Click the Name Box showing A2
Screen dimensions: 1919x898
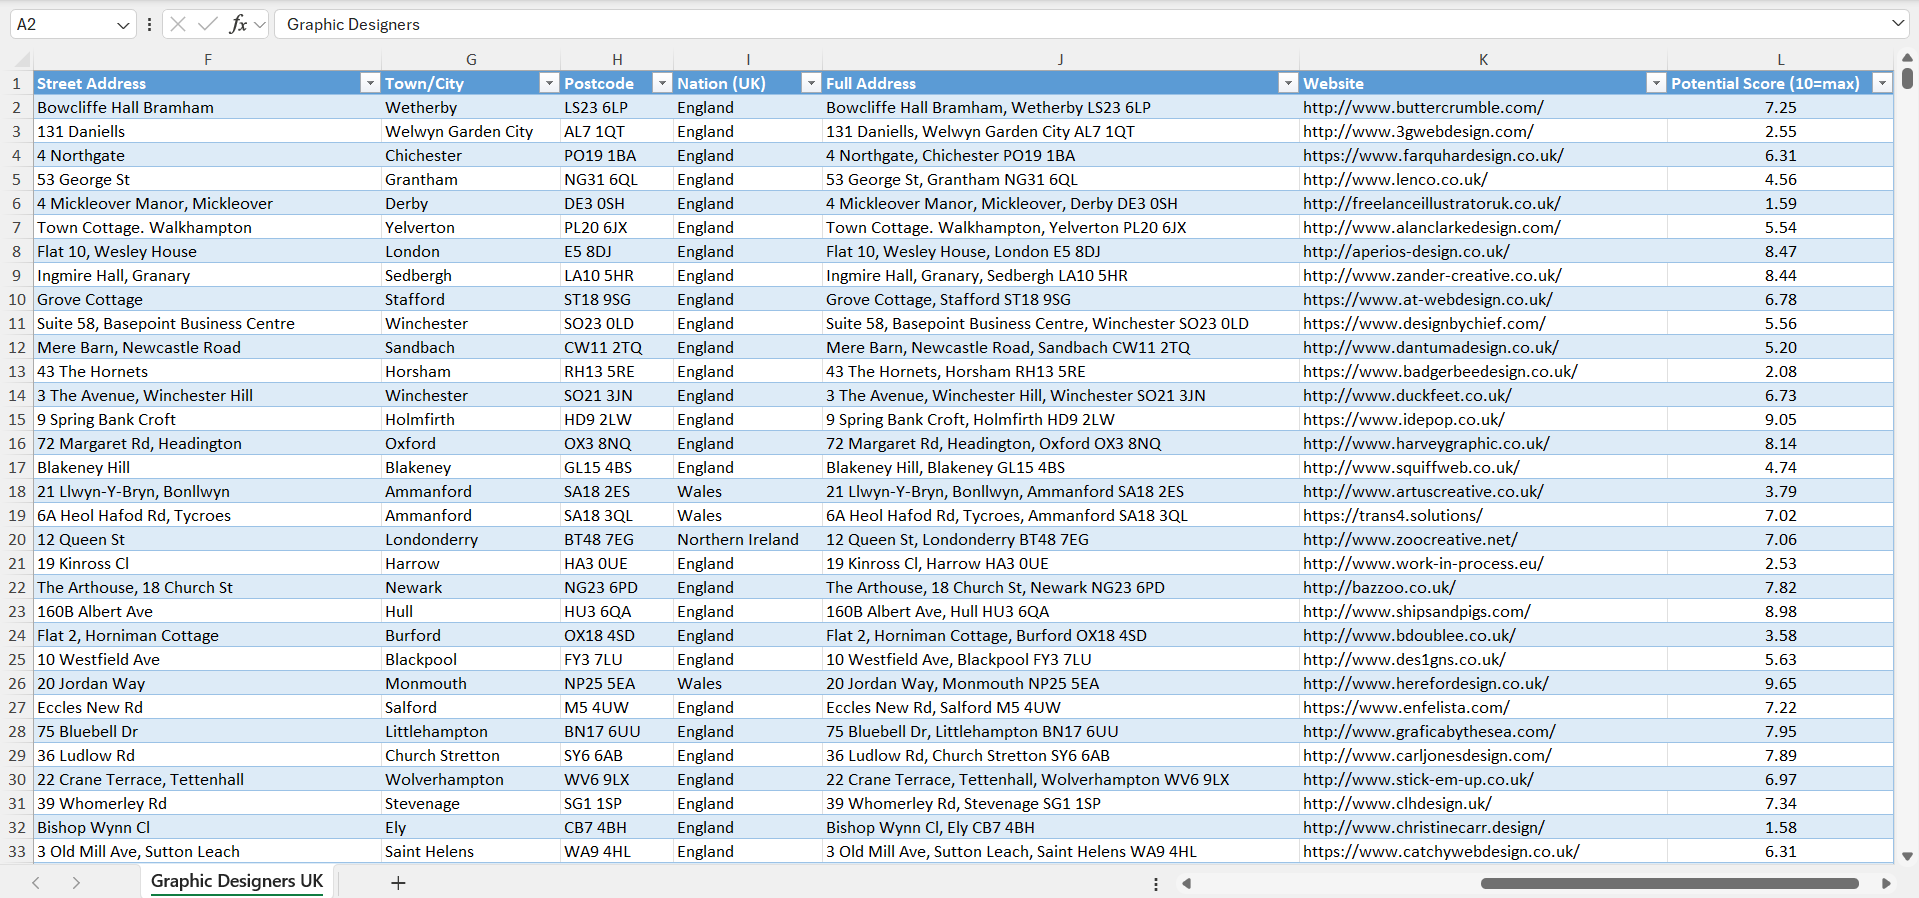coord(62,24)
